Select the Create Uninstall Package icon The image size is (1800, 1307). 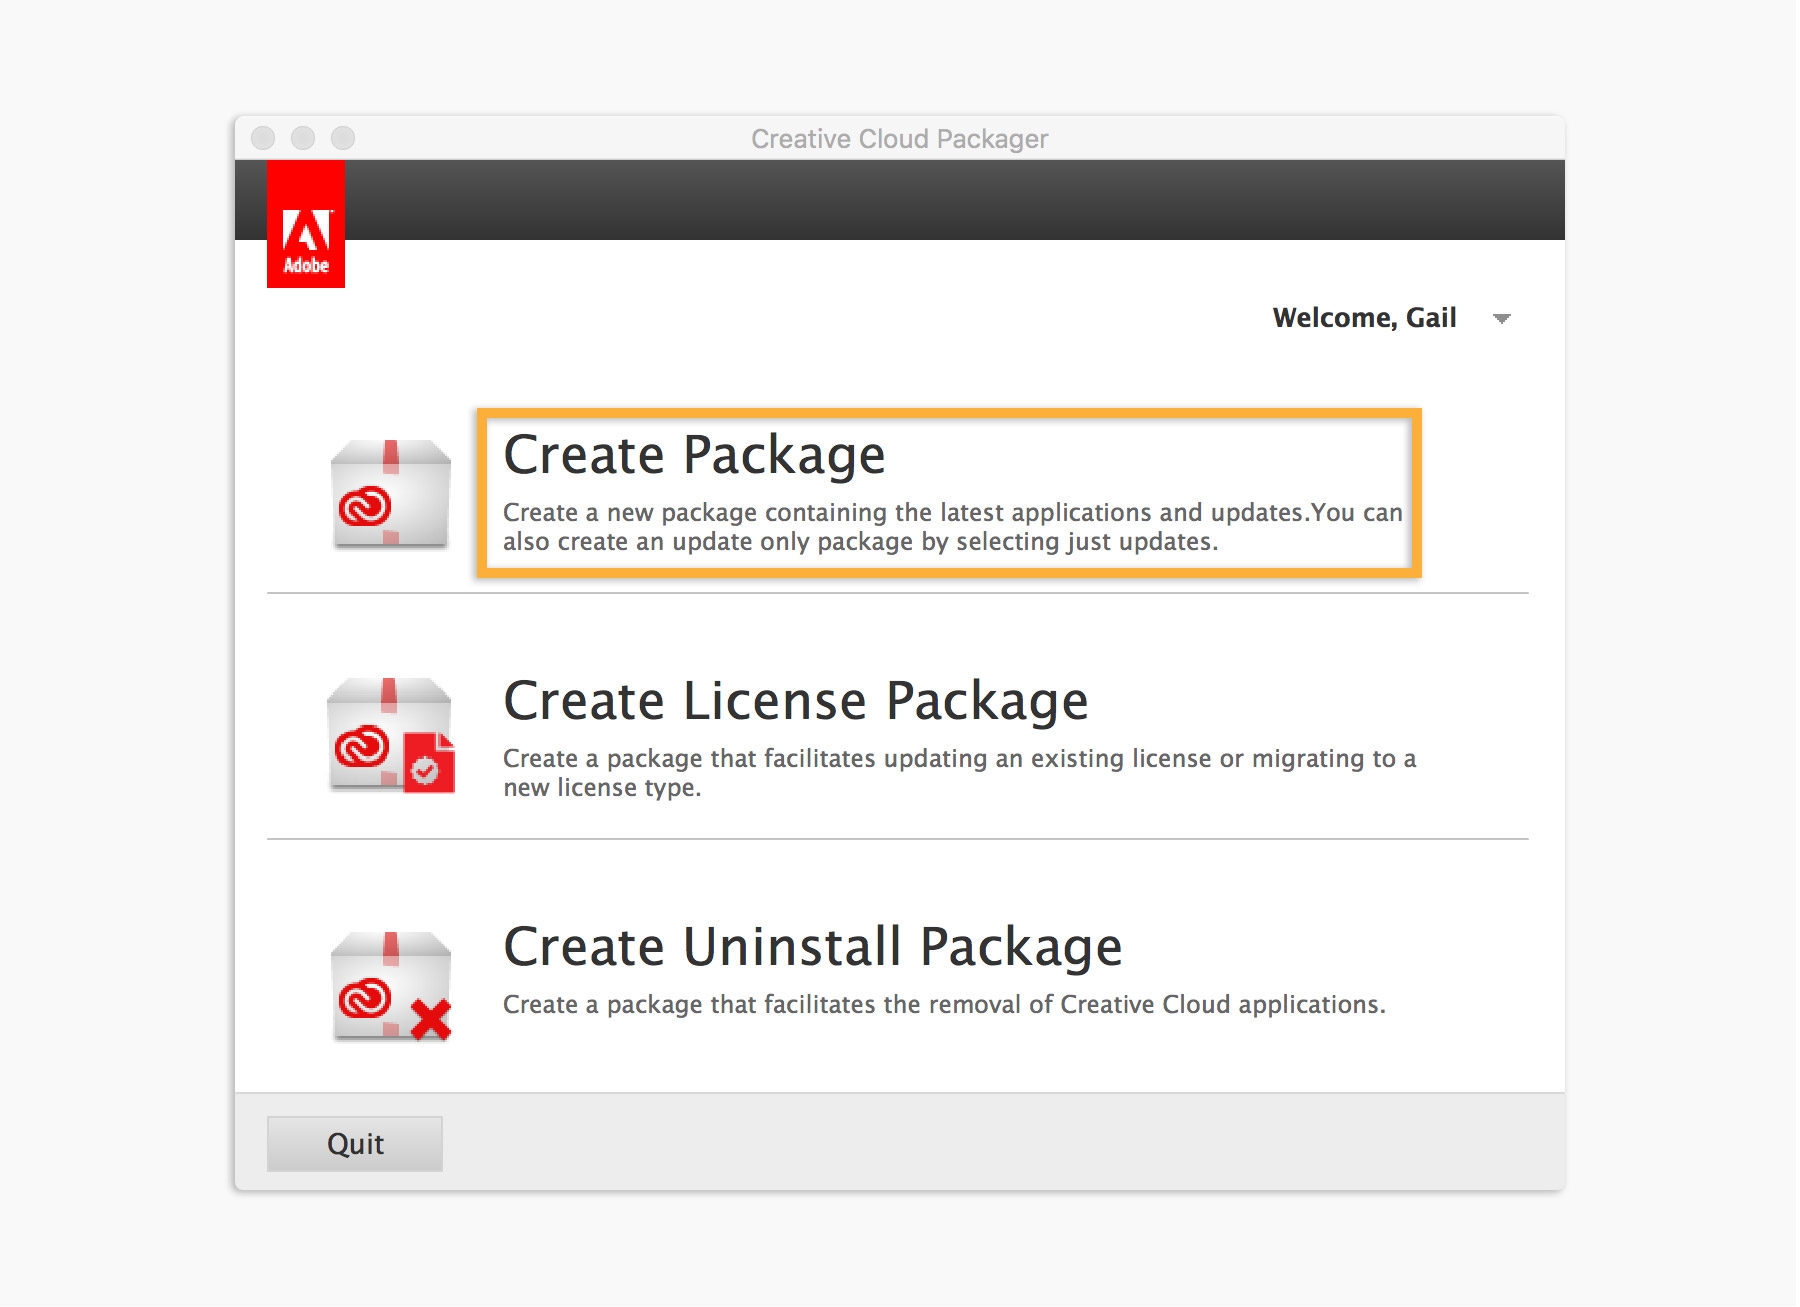point(390,985)
